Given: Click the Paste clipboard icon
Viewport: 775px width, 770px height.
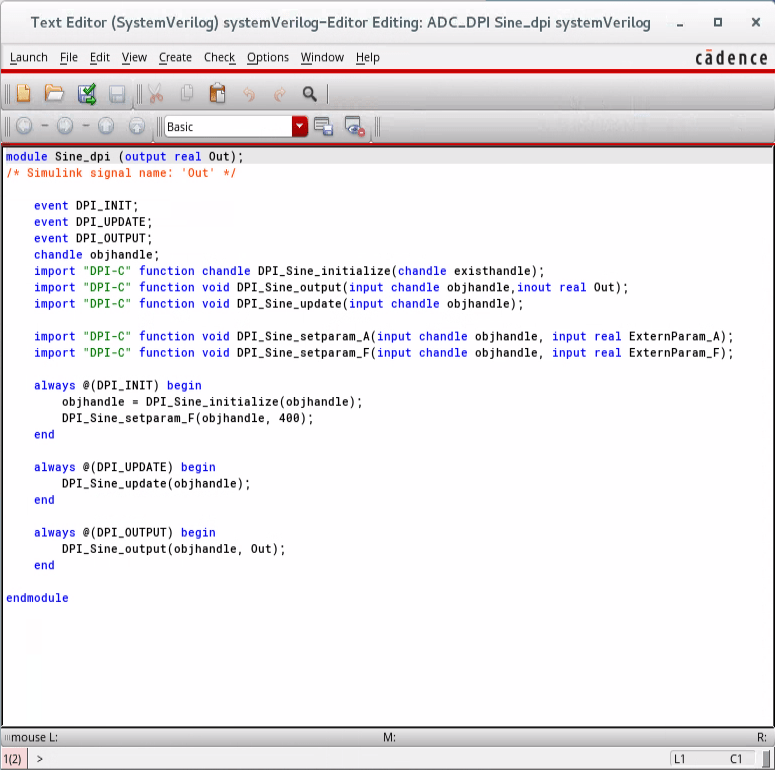Looking at the screenshot, I should (x=217, y=94).
